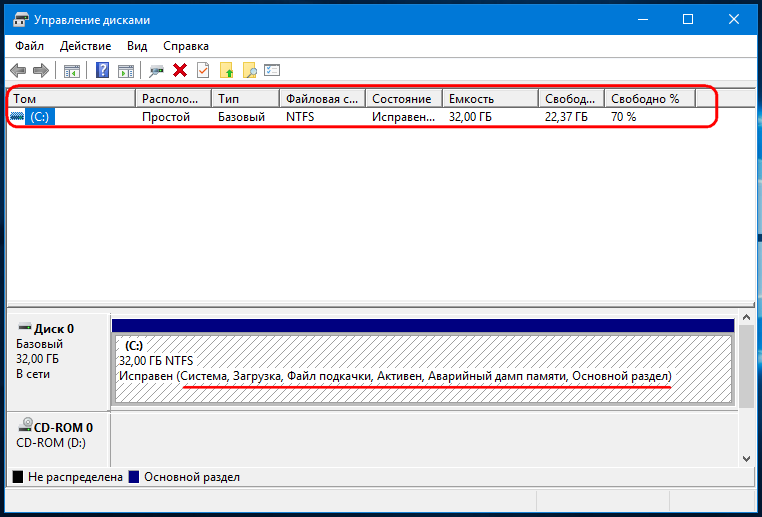Click the black Не распределена legend swatch
Image resolution: width=762 pixels, height=517 pixels.
[17, 477]
